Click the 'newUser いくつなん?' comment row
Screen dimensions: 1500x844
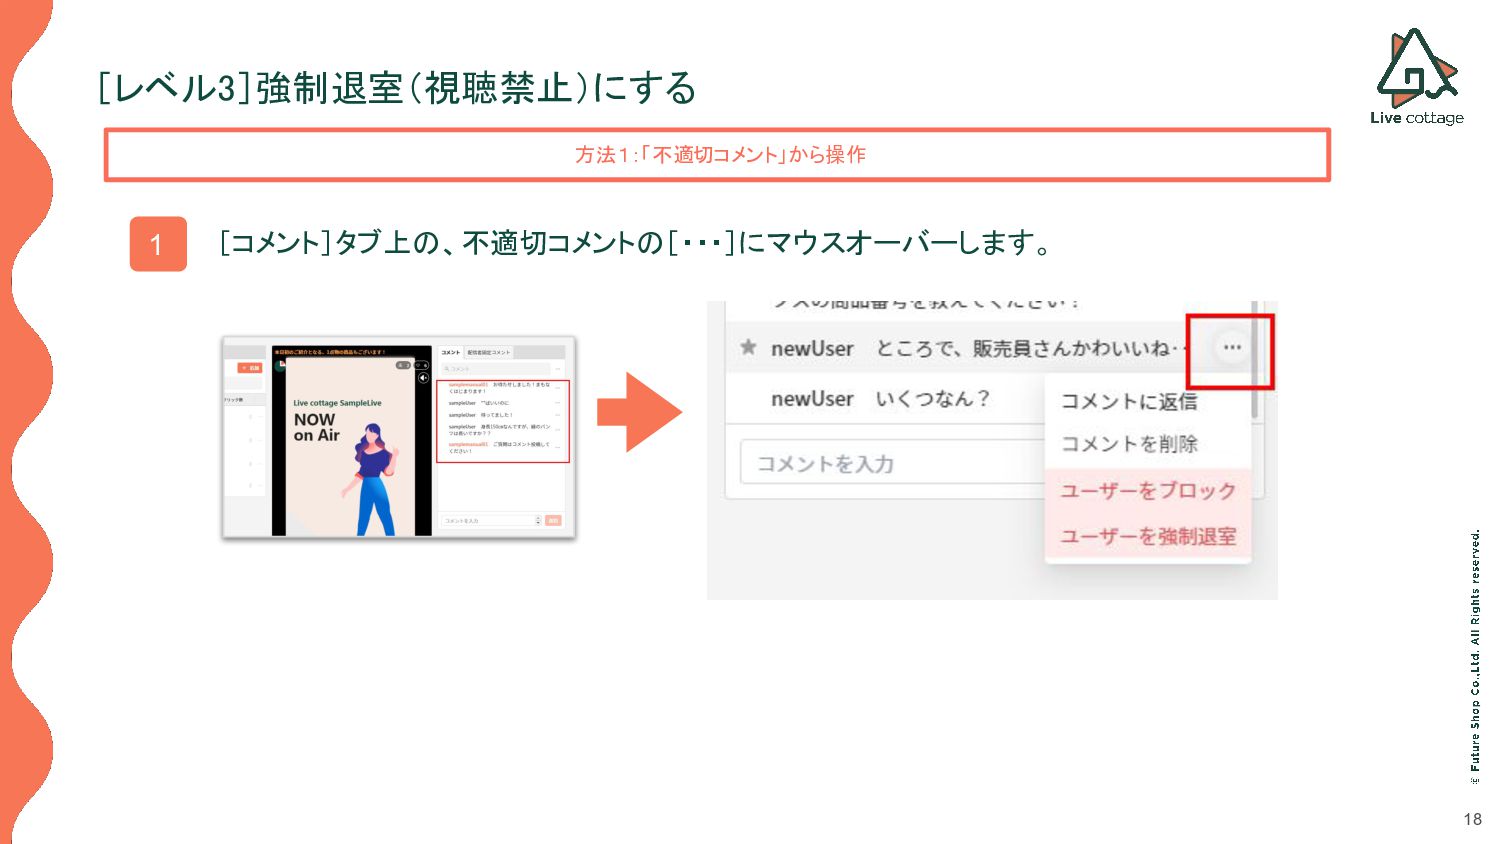(885, 398)
